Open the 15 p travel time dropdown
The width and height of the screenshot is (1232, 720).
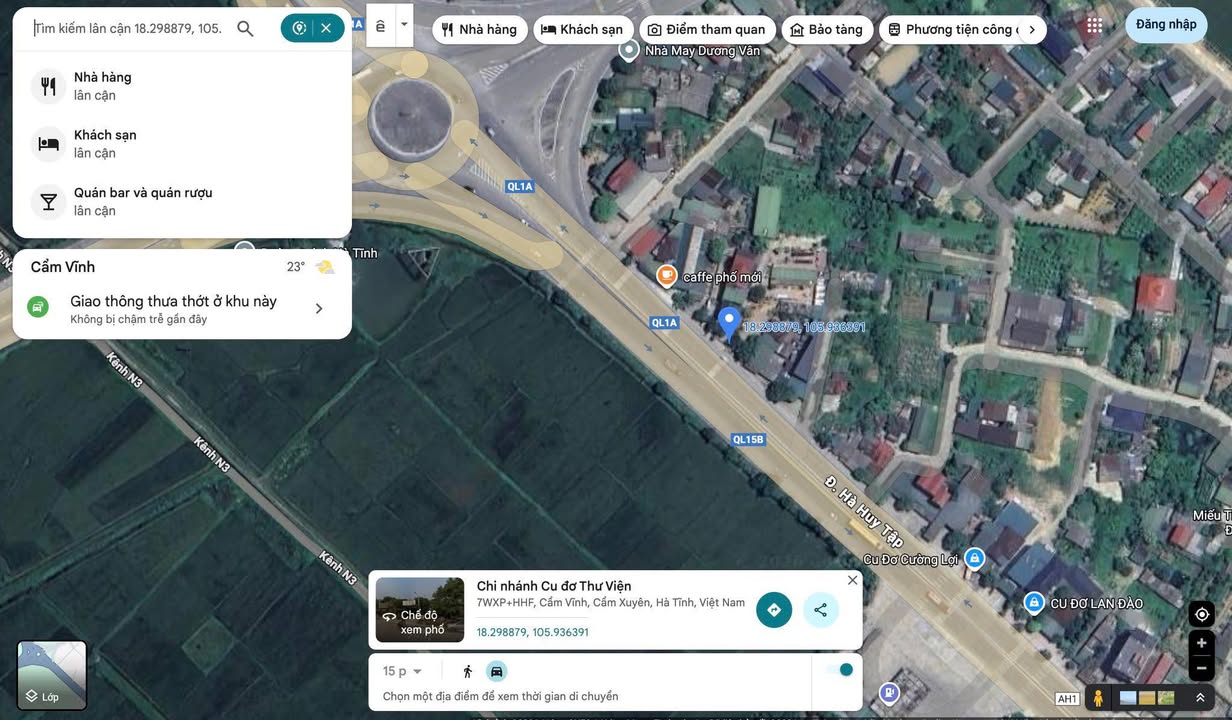402,671
